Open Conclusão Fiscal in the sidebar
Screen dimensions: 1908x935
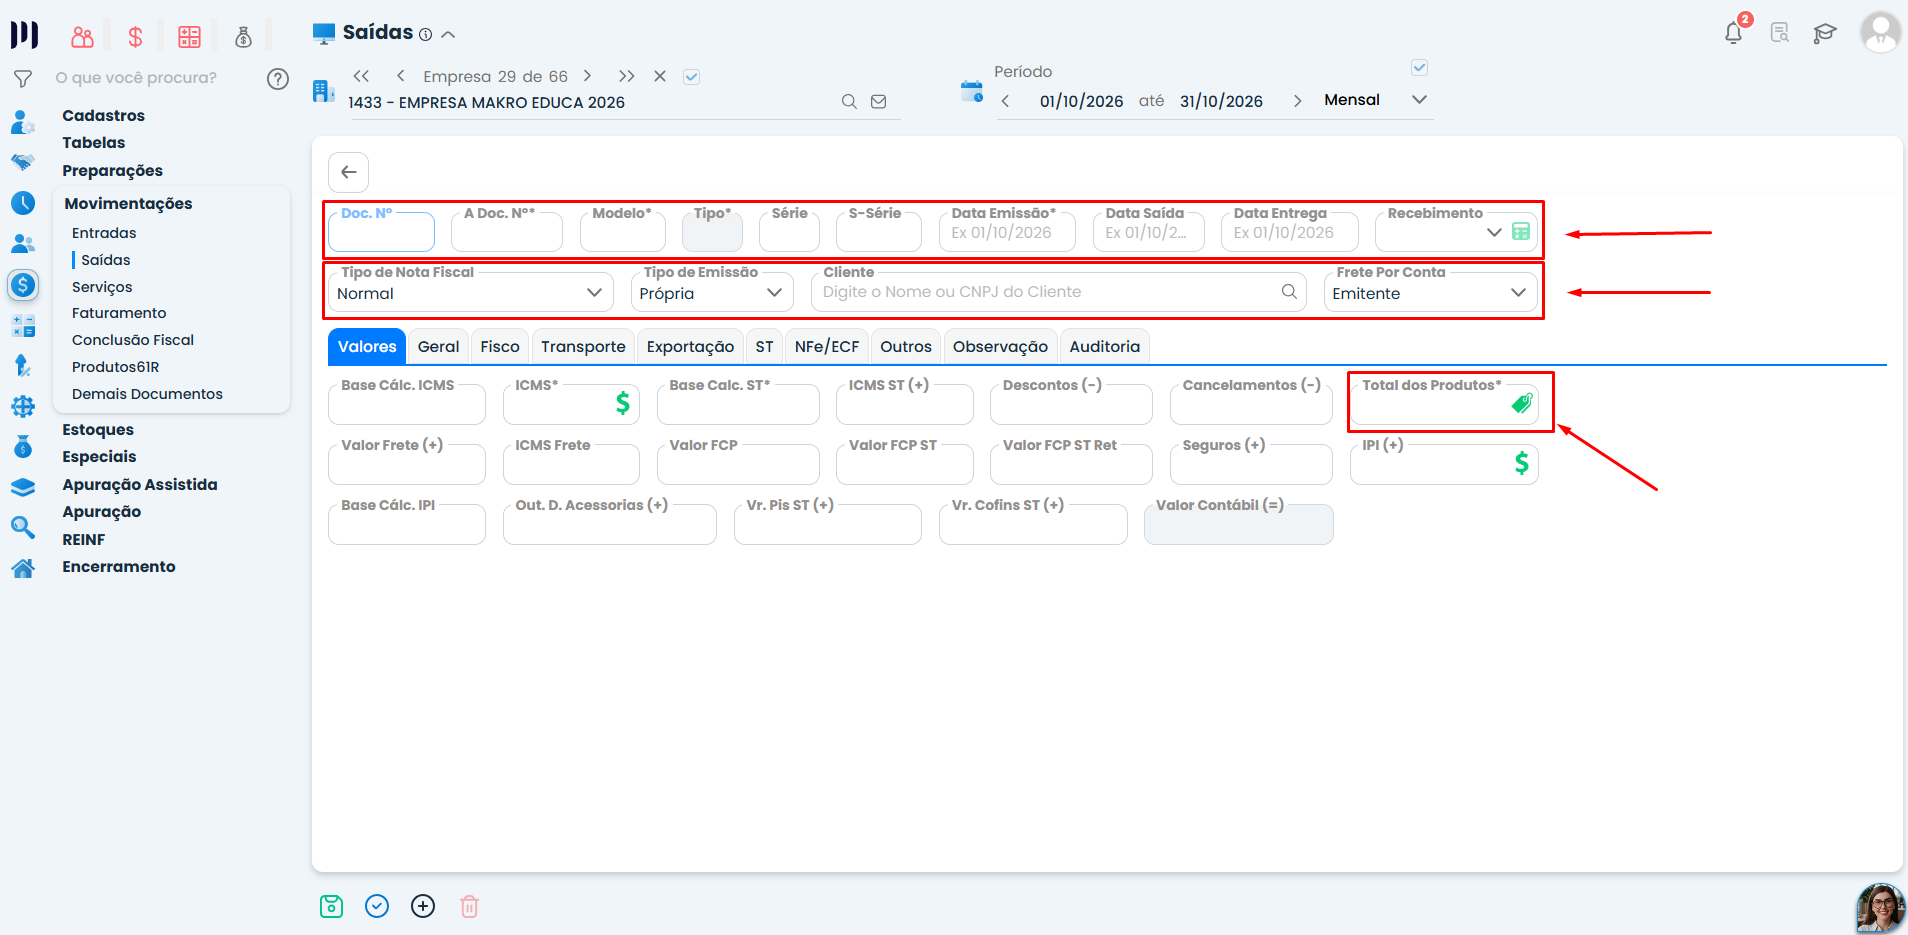(x=133, y=340)
